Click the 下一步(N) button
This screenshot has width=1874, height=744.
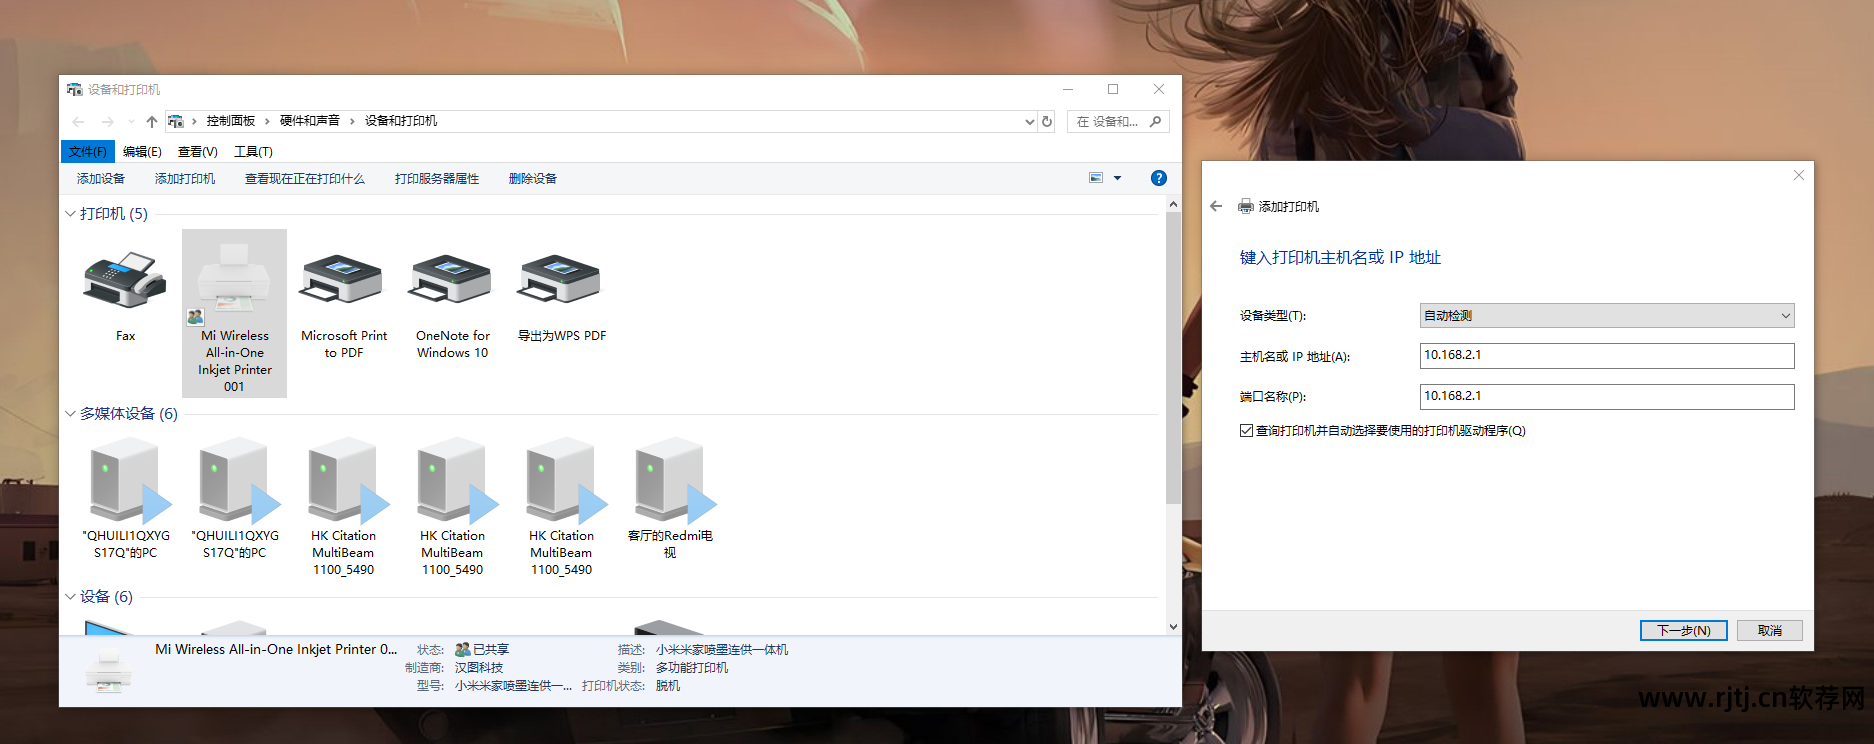pyautogui.click(x=1684, y=631)
